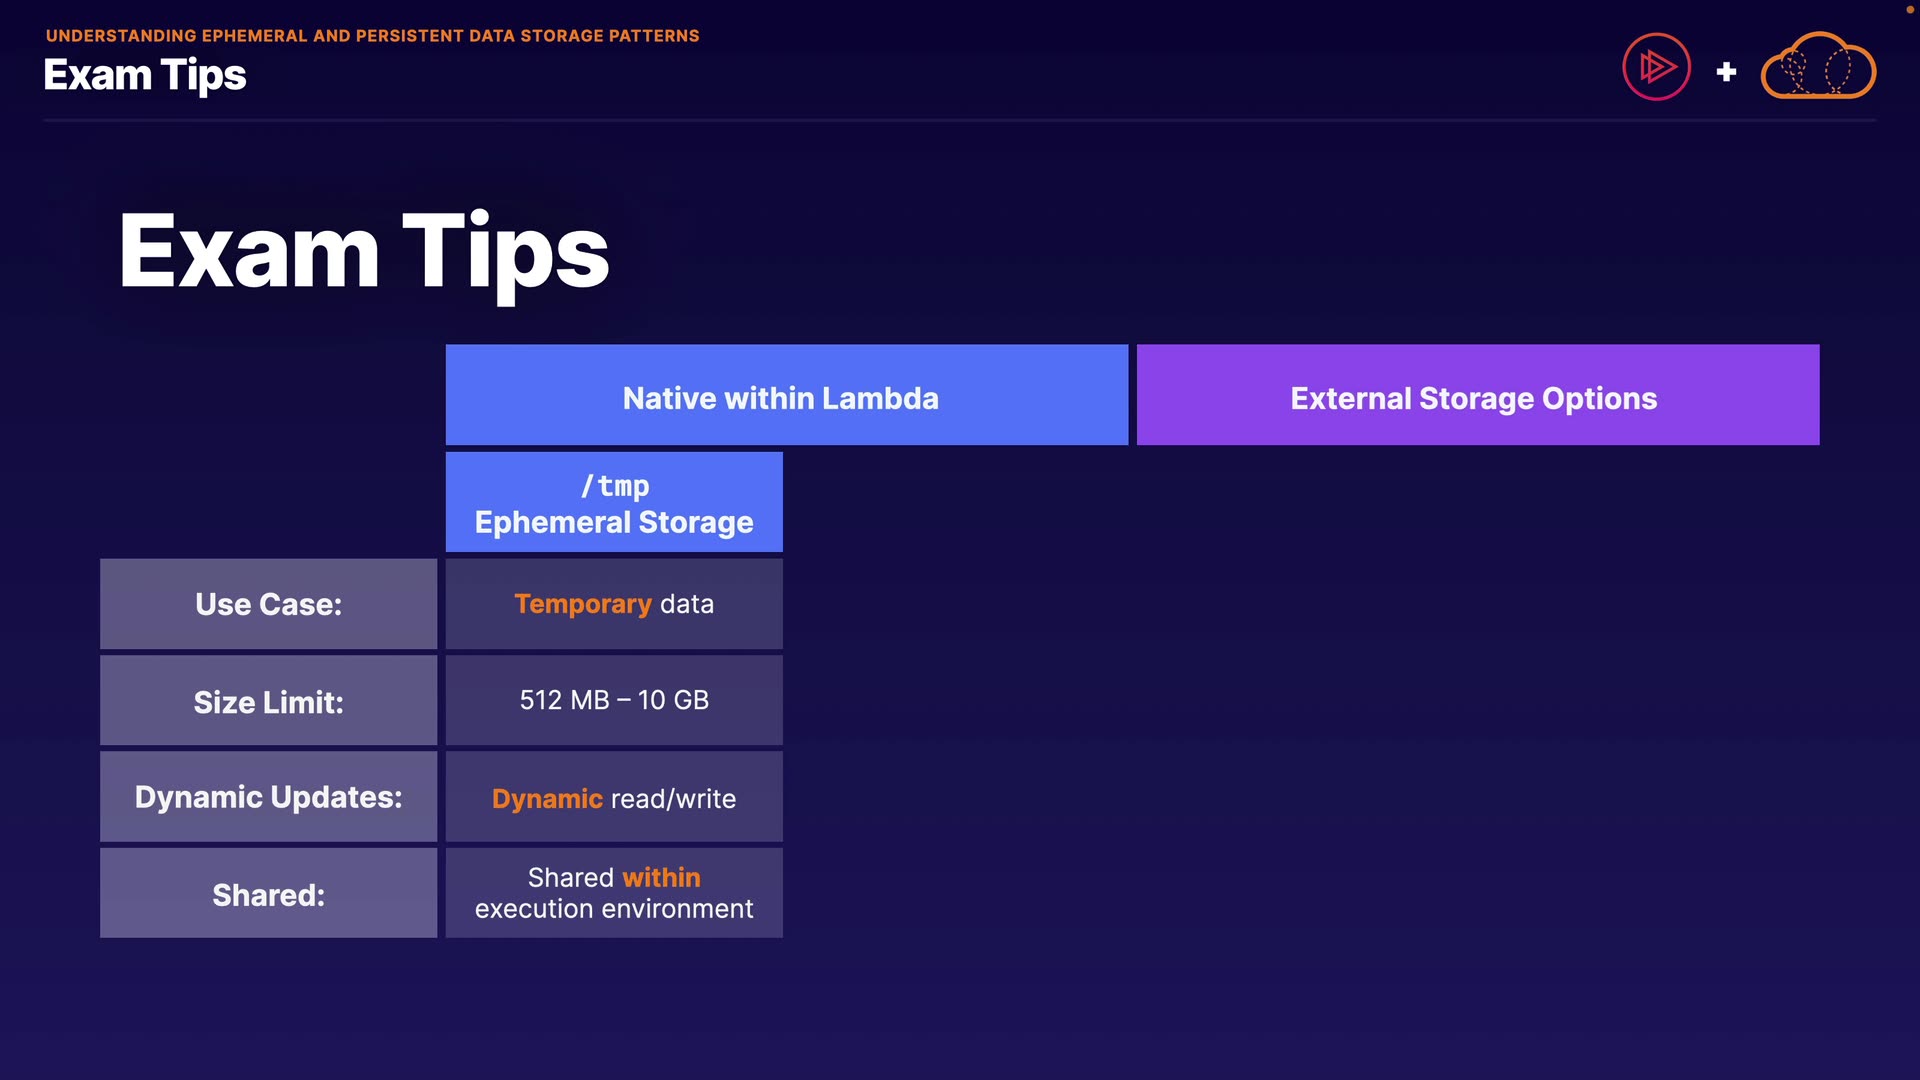Click the Dynamic Updates row label
1920x1080 pixels.
268,797
